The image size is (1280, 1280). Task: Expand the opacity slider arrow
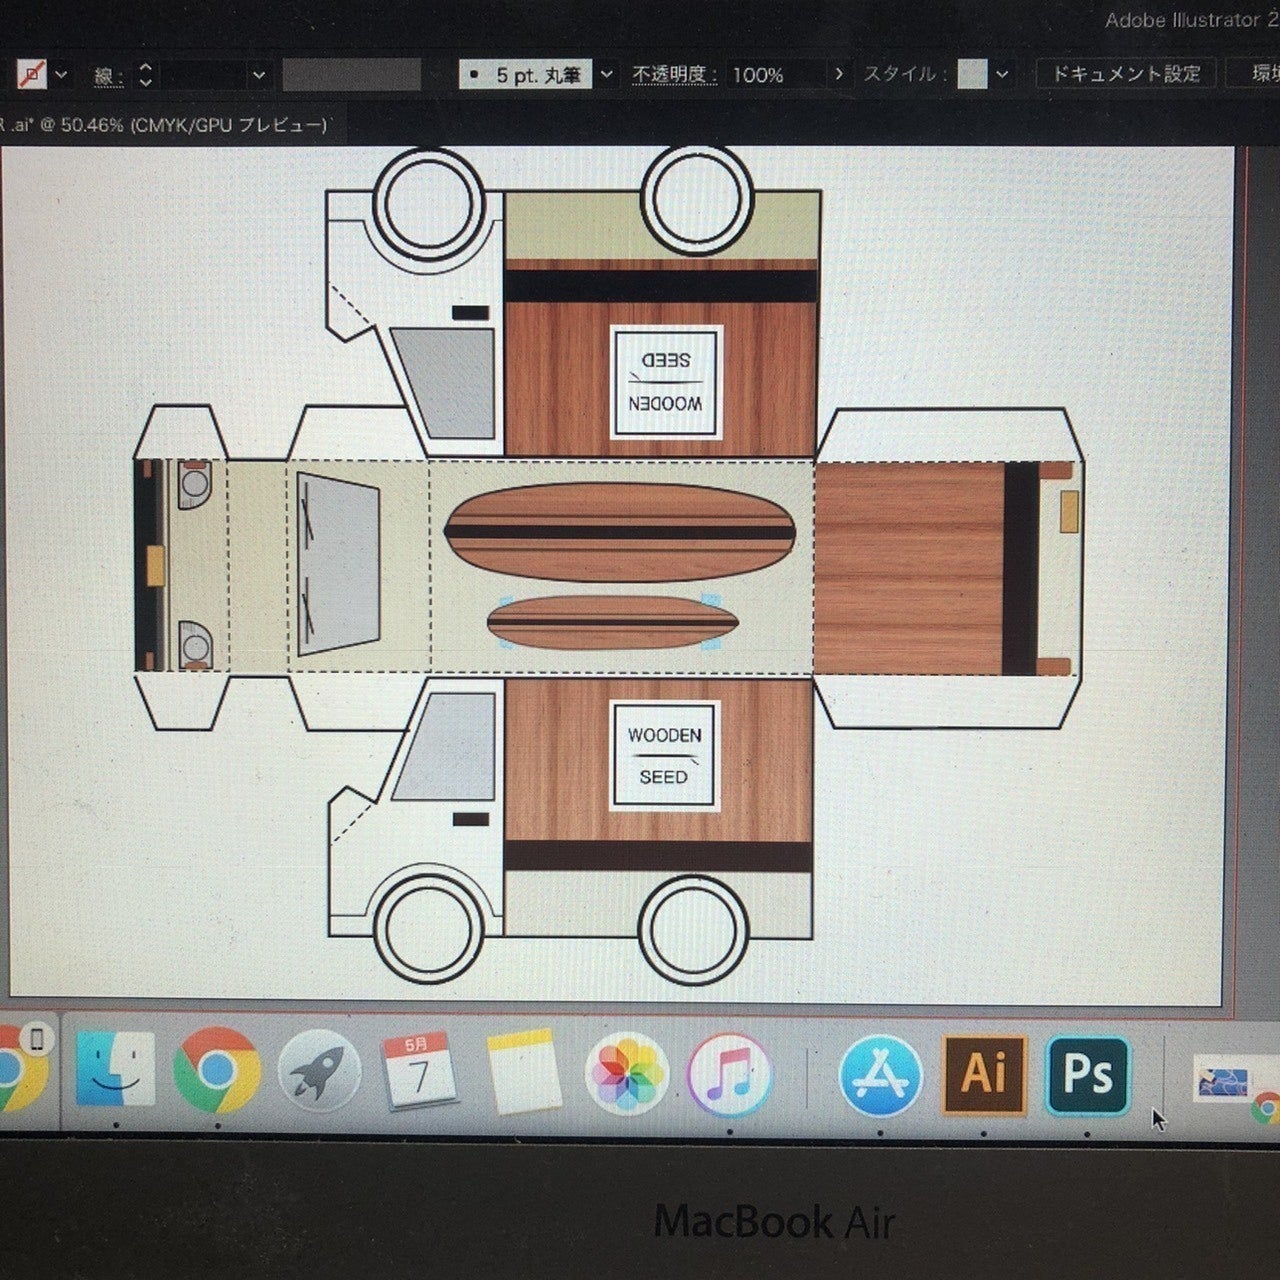838,74
